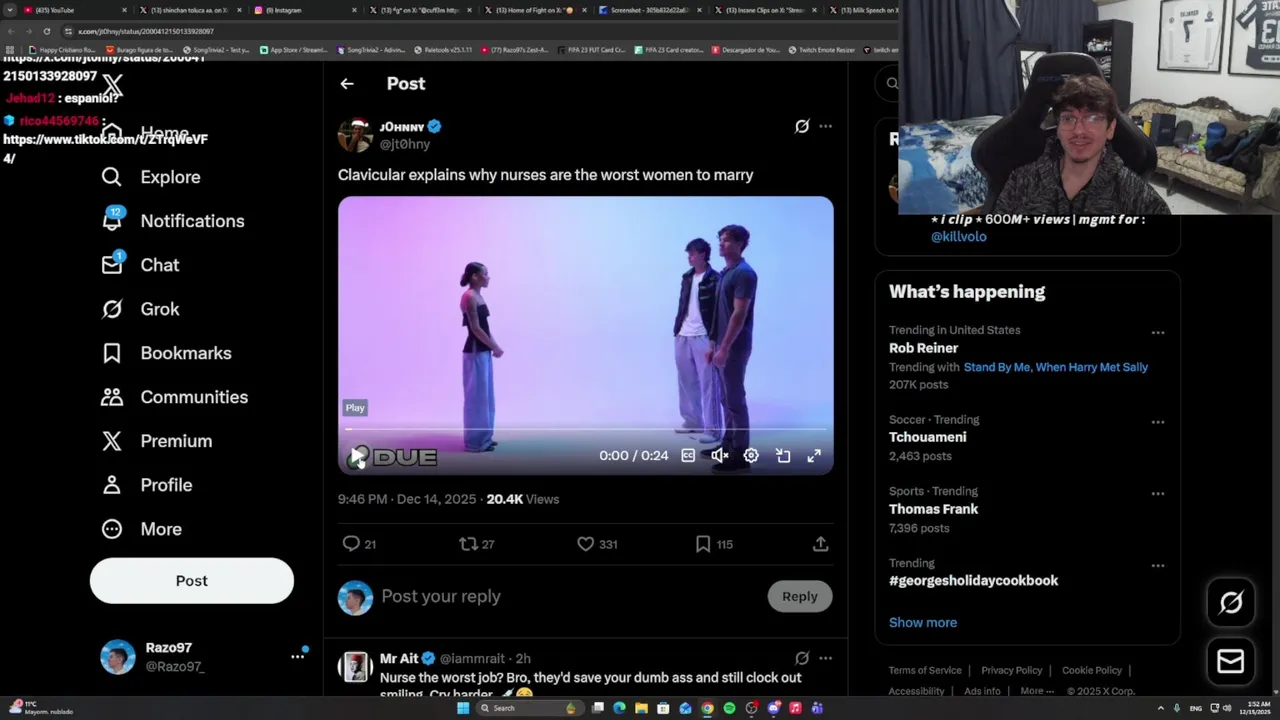
Task: Click the taskbar Search box
Action: tap(528, 708)
